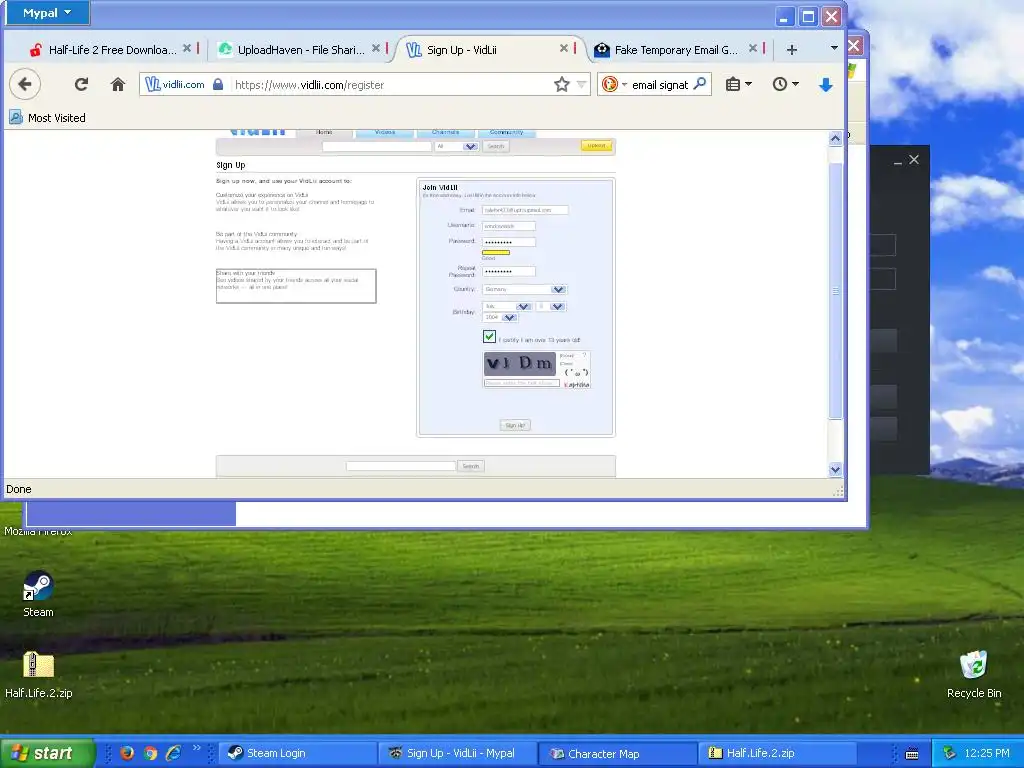Click into the Username input field
Screen dimensions: 1024x768
[x=509, y=226]
